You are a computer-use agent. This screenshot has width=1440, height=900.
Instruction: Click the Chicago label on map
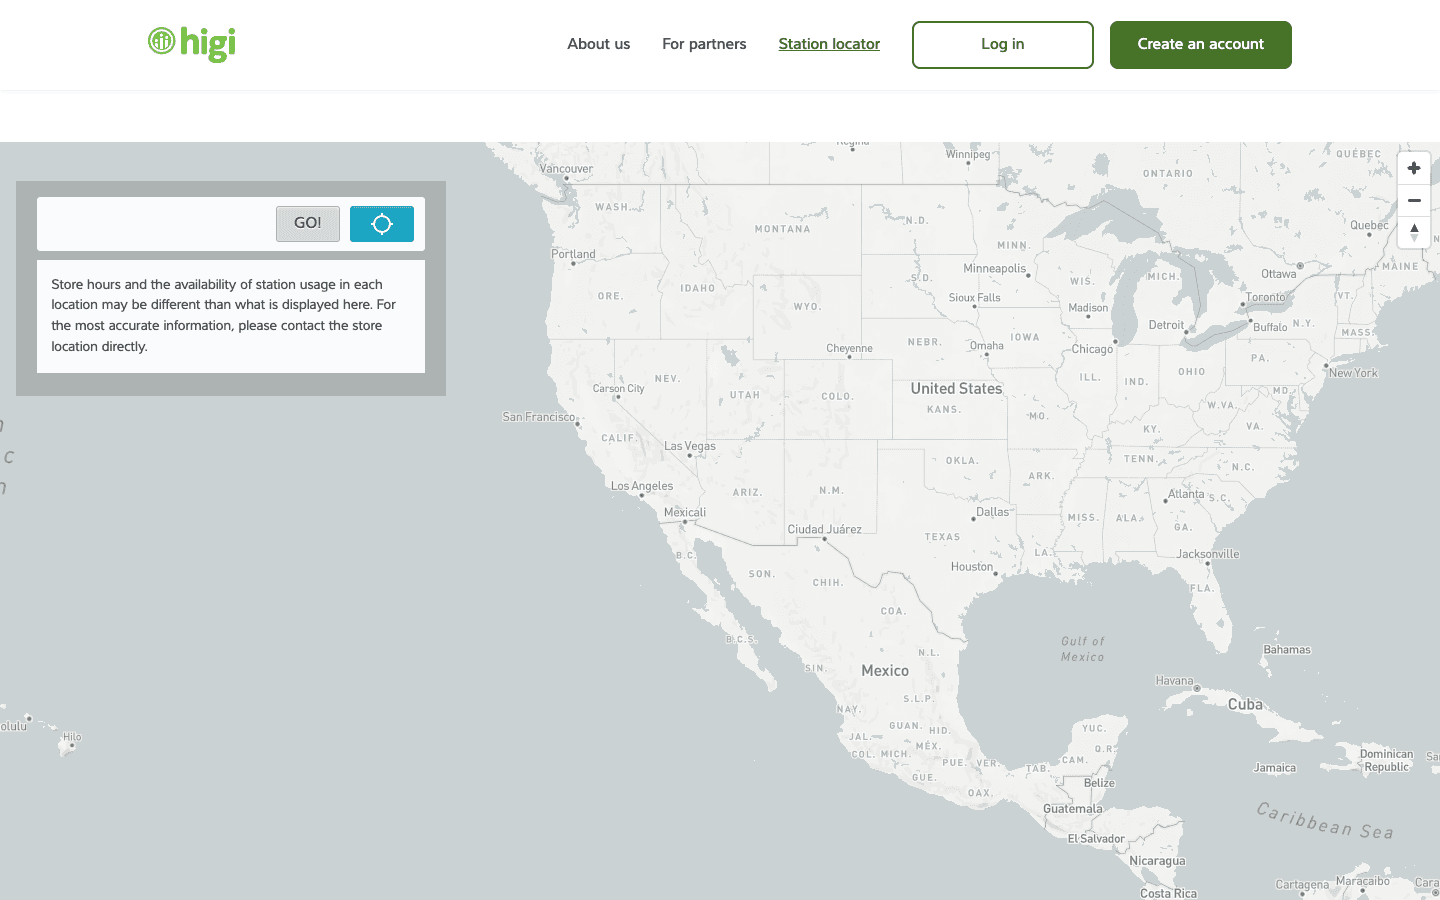click(1092, 350)
